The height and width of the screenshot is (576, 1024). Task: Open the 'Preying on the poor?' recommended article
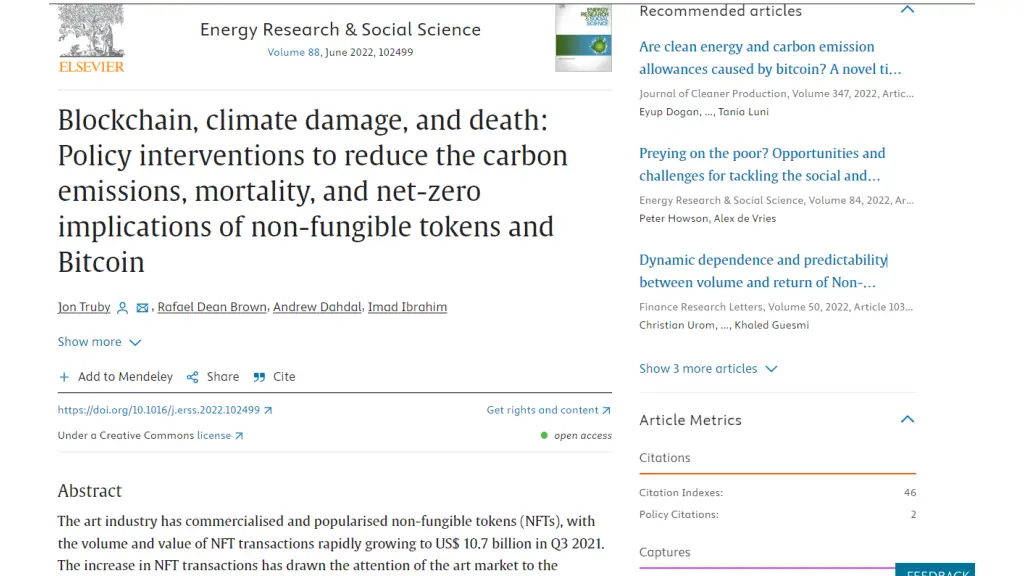762,164
